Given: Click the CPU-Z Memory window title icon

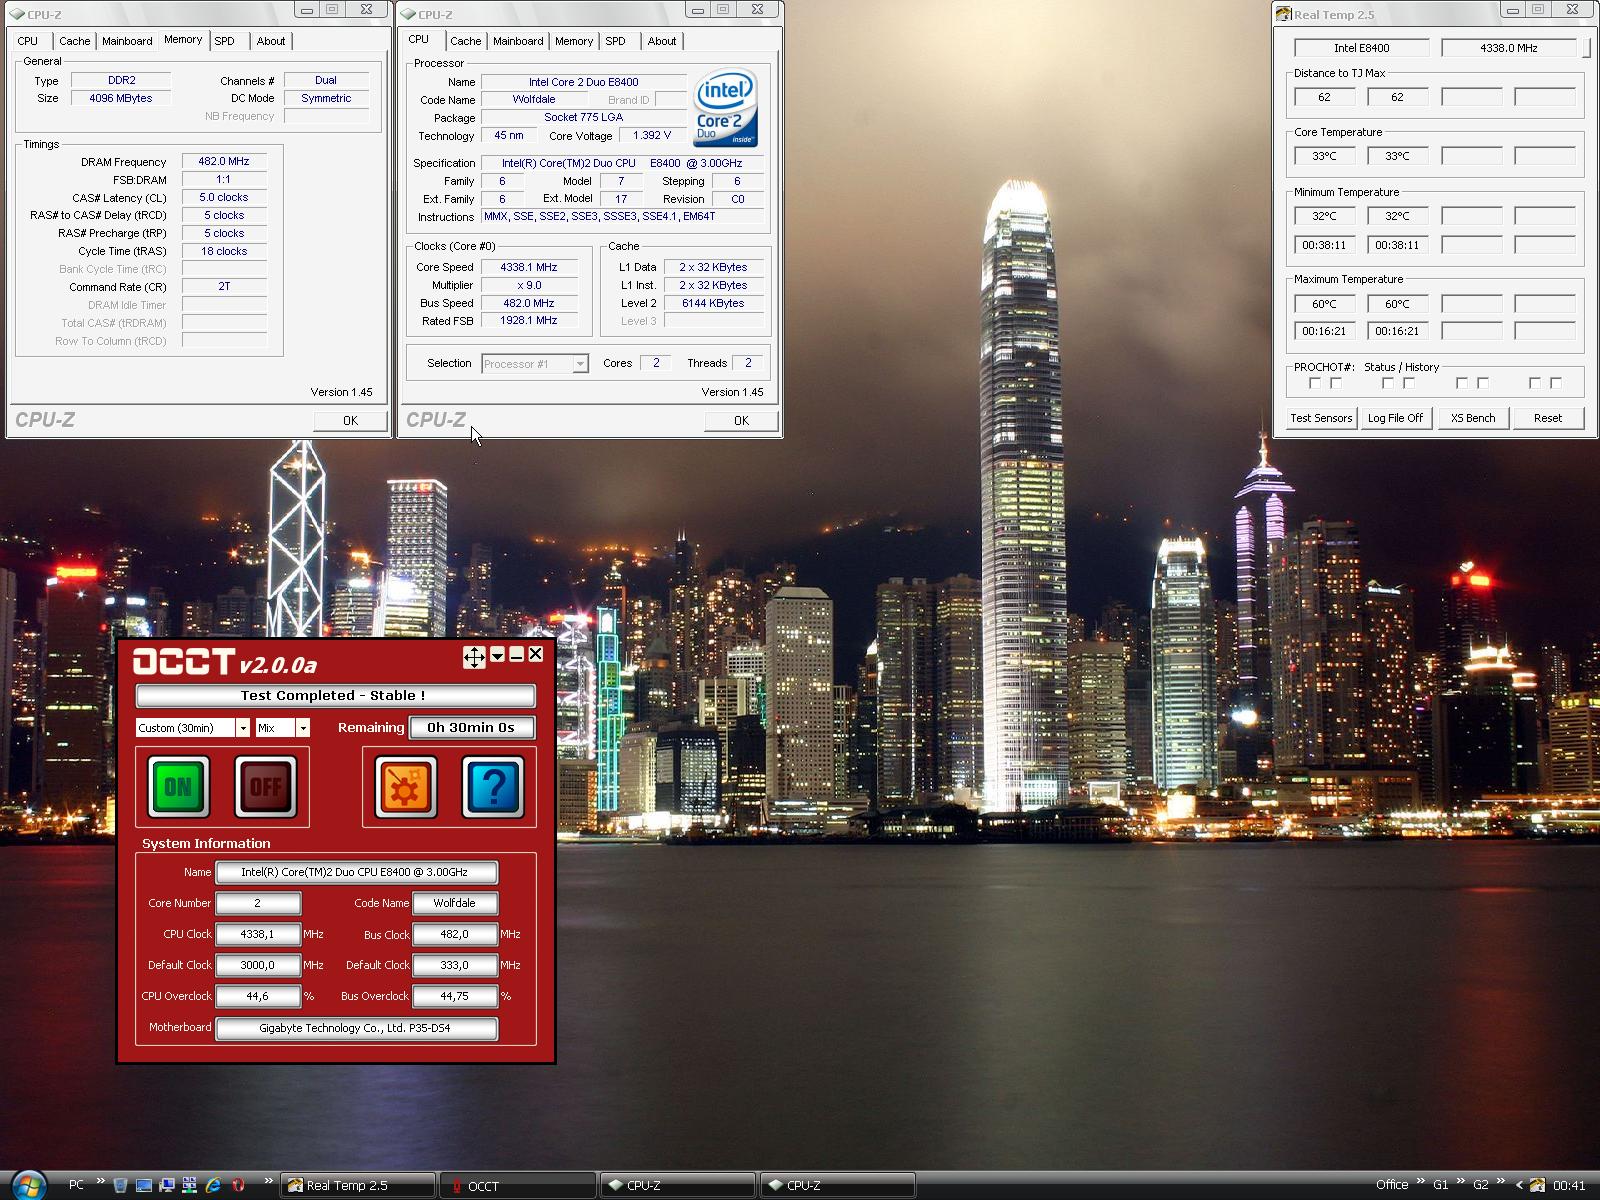Looking at the screenshot, I should [17, 14].
